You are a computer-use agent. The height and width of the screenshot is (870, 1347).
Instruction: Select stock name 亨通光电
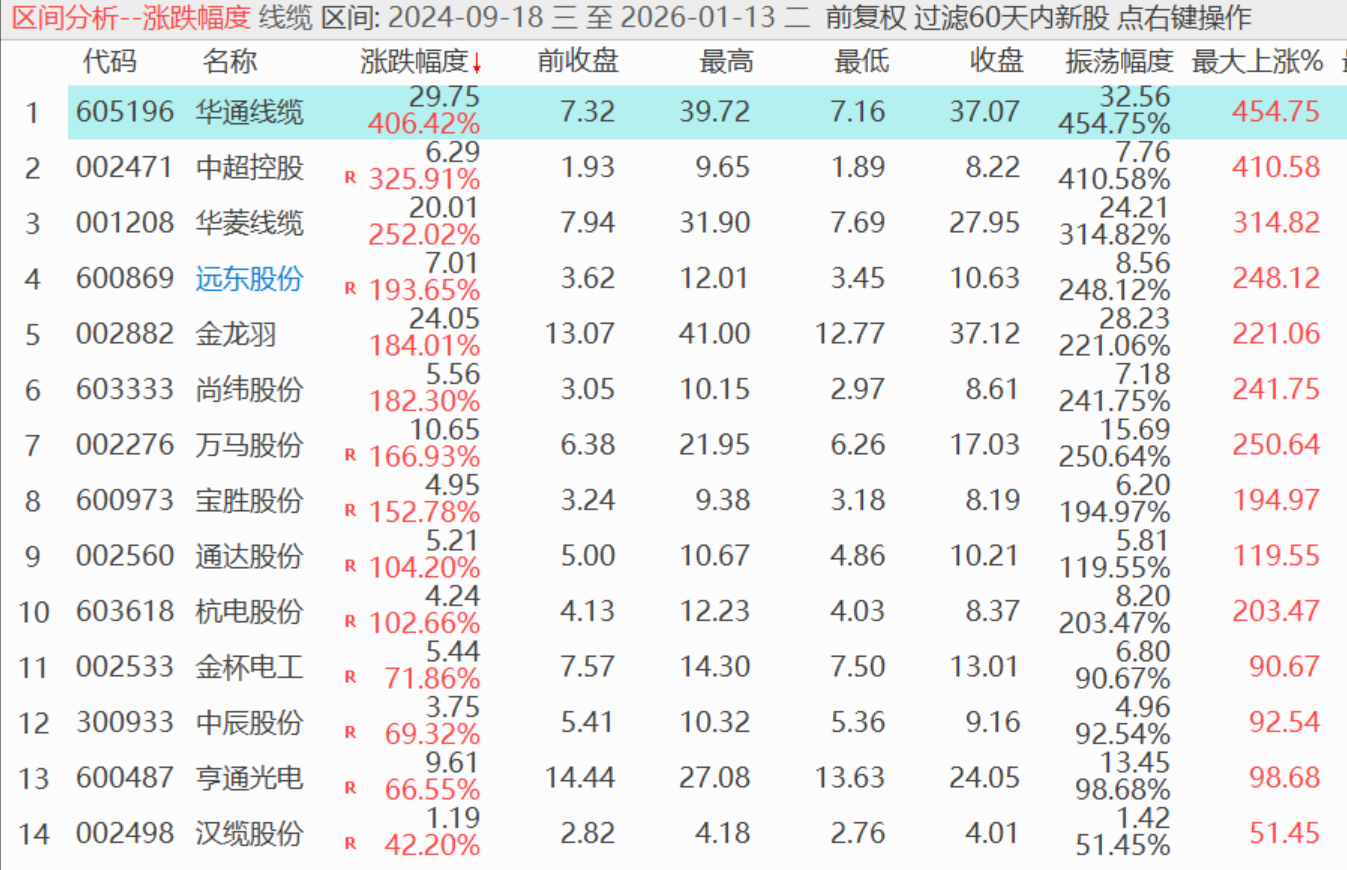(249, 777)
